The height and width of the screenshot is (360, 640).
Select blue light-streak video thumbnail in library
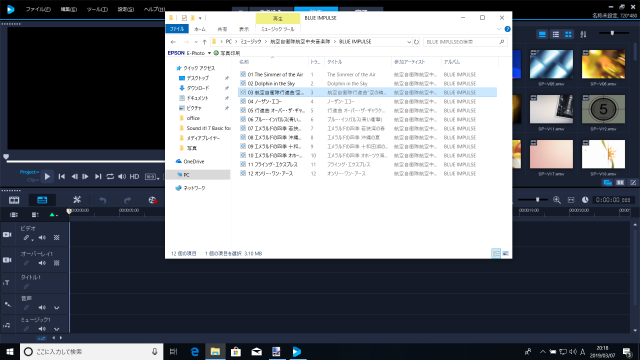pyautogui.click(x=551, y=64)
